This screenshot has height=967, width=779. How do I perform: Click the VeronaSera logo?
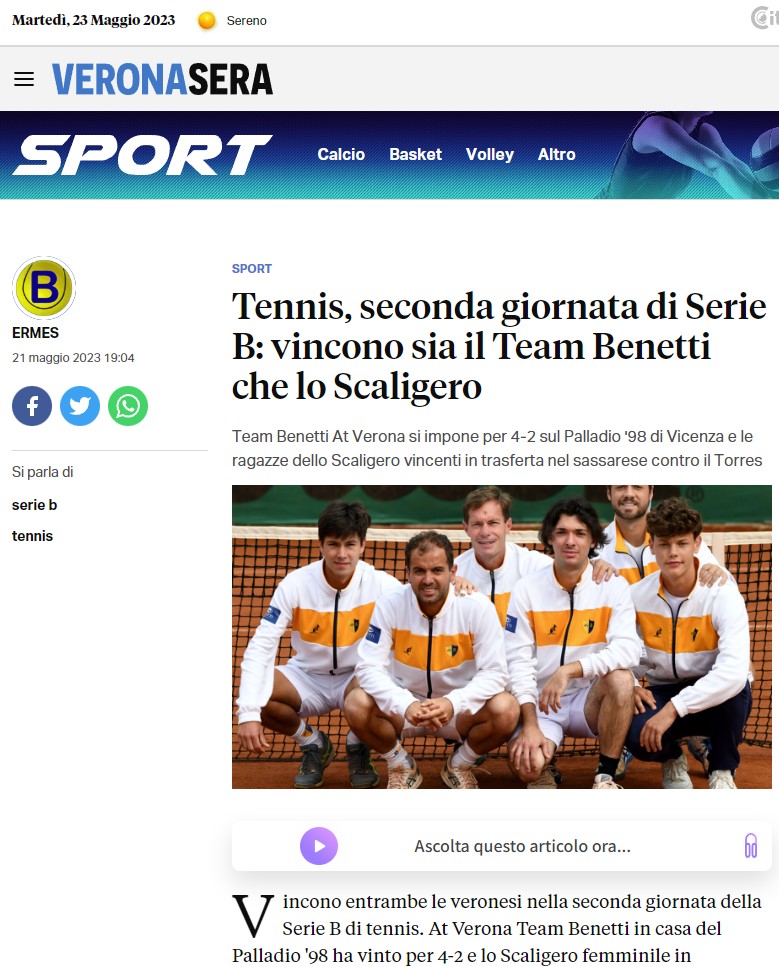click(162, 79)
